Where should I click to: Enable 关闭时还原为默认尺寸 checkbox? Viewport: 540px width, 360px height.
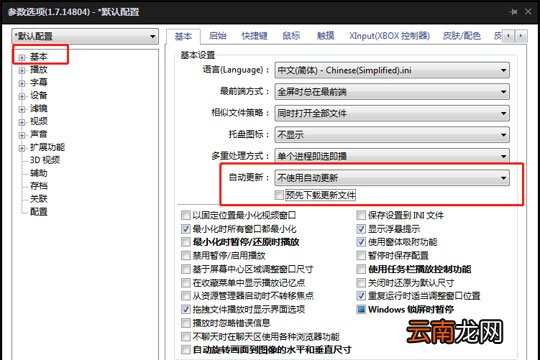[x=361, y=283]
